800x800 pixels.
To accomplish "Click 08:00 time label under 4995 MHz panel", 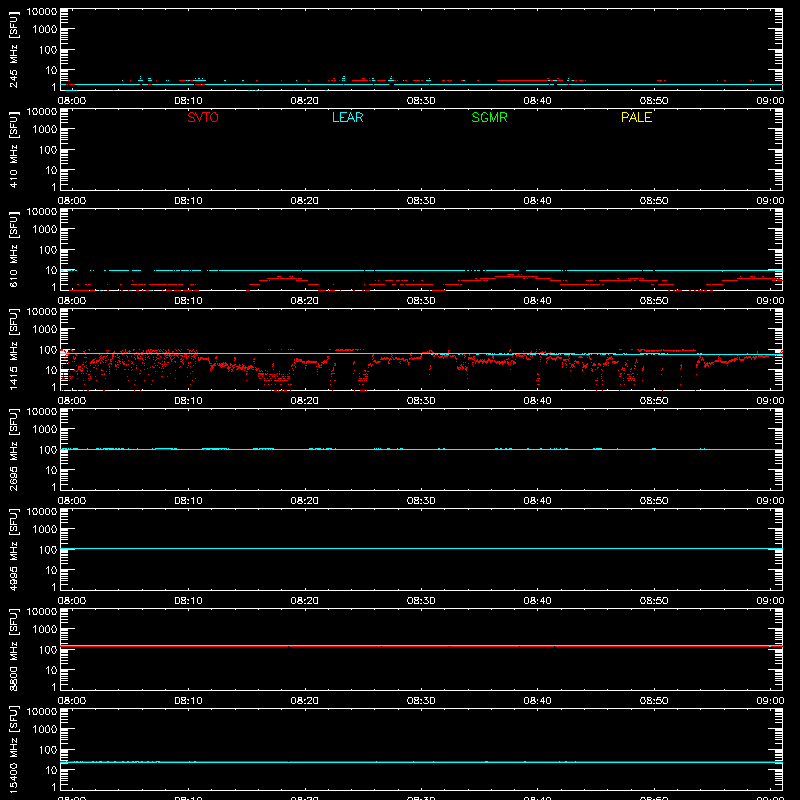I will [x=72, y=601].
